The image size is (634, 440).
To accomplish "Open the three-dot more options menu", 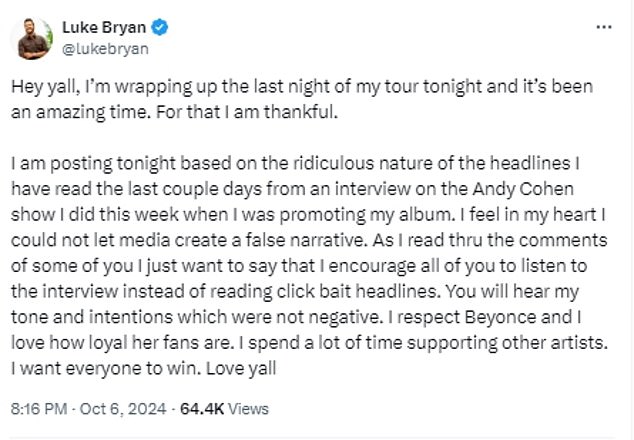I will pos(604,27).
